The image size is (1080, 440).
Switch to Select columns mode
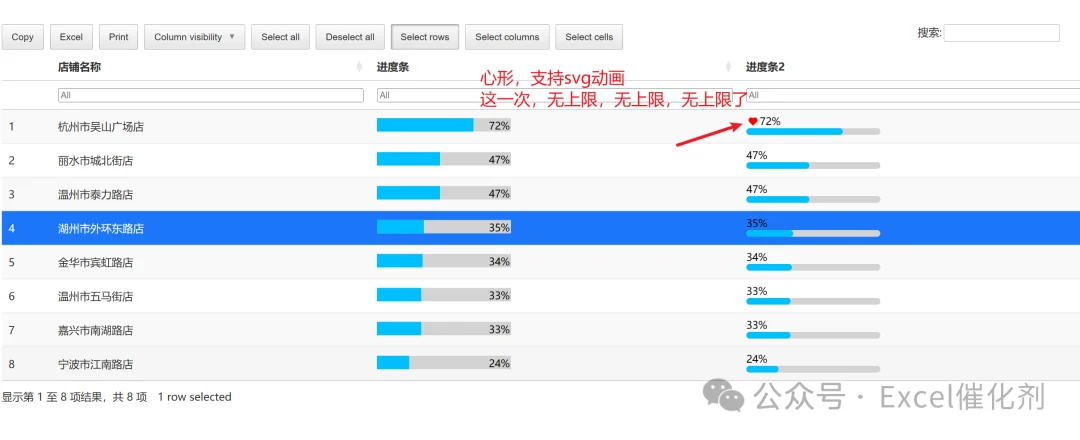point(507,37)
